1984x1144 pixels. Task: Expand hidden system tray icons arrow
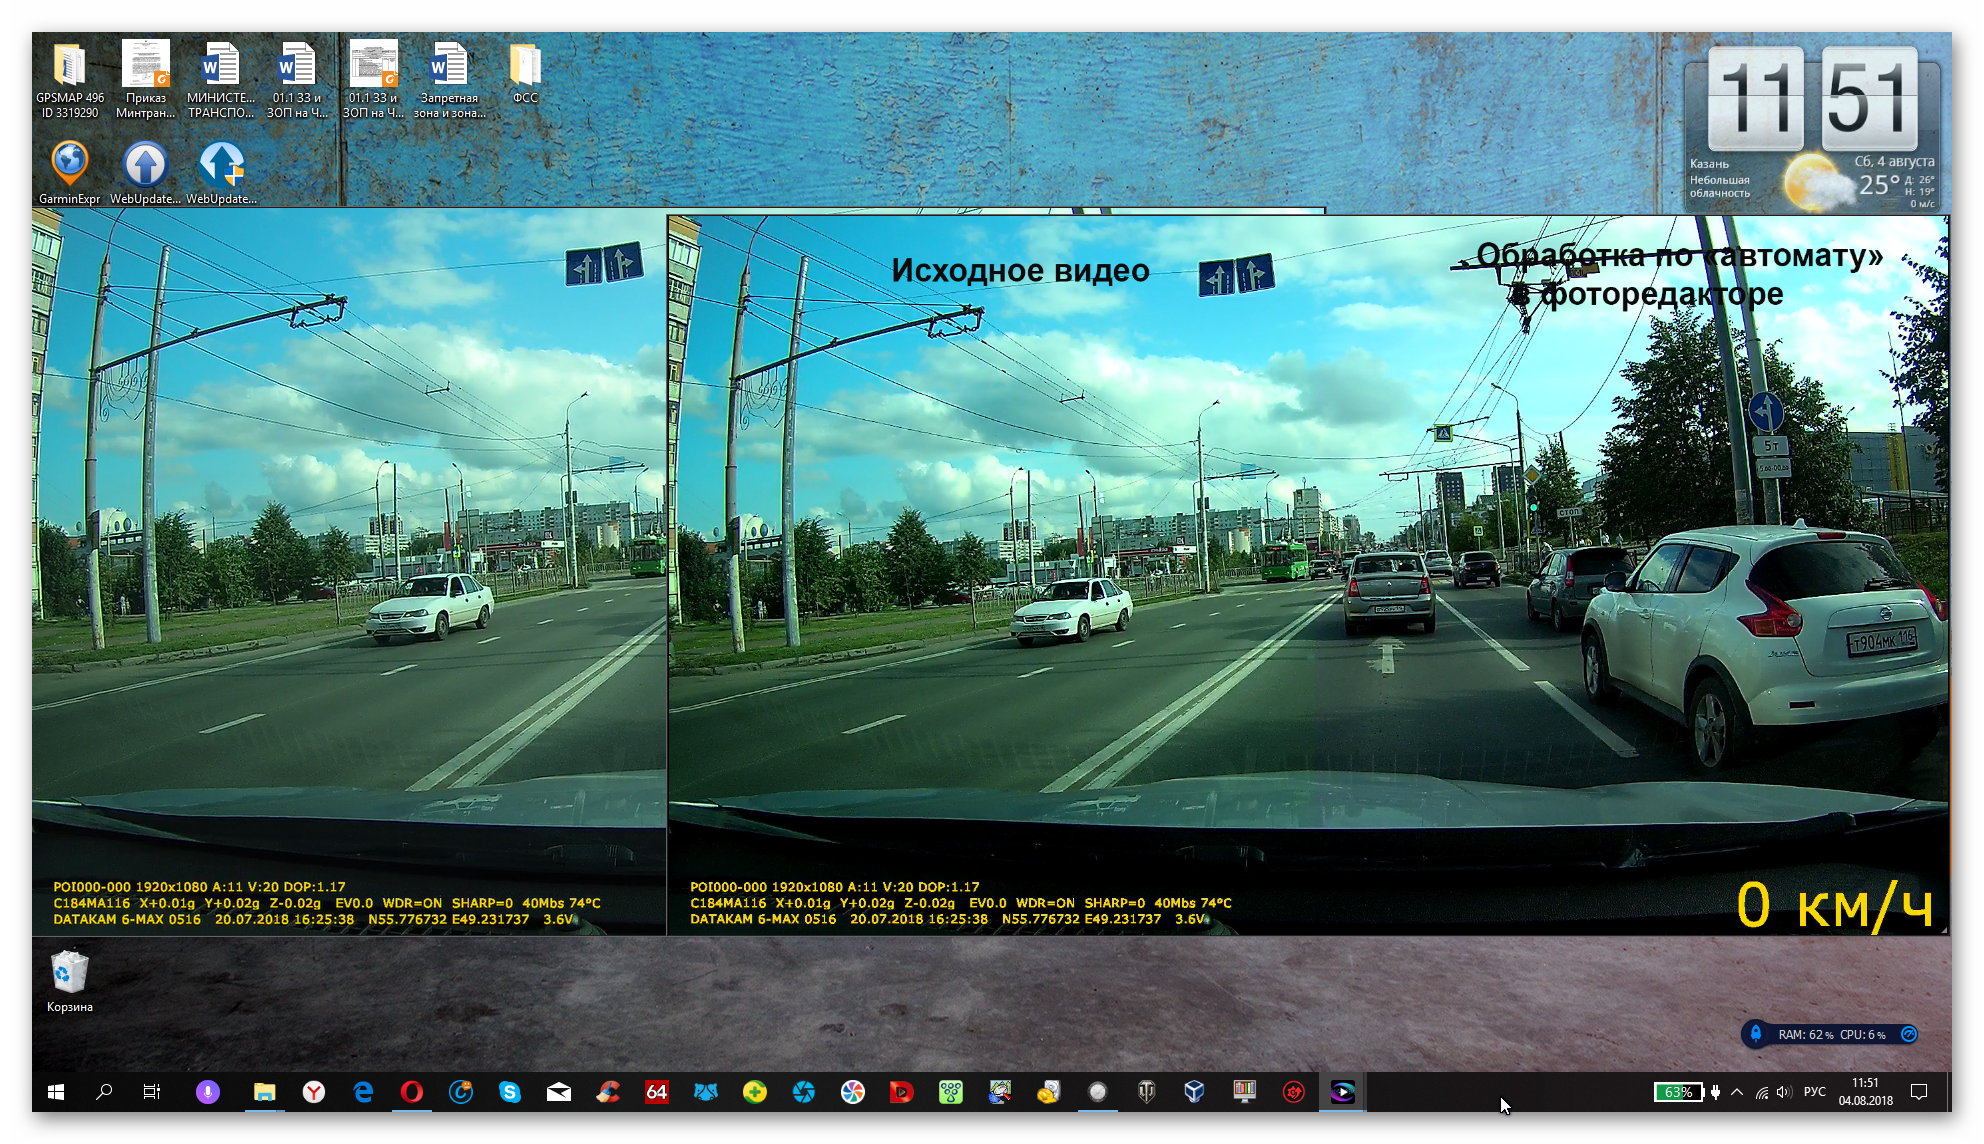1737,1092
